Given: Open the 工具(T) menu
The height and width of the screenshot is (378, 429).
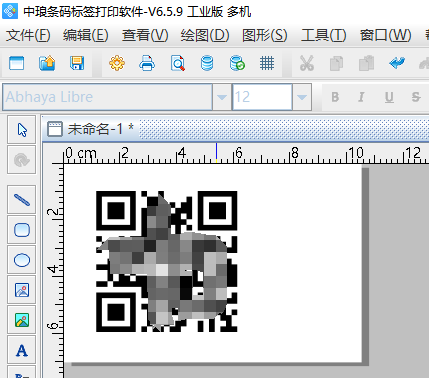Looking at the screenshot, I should coord(324,35).
